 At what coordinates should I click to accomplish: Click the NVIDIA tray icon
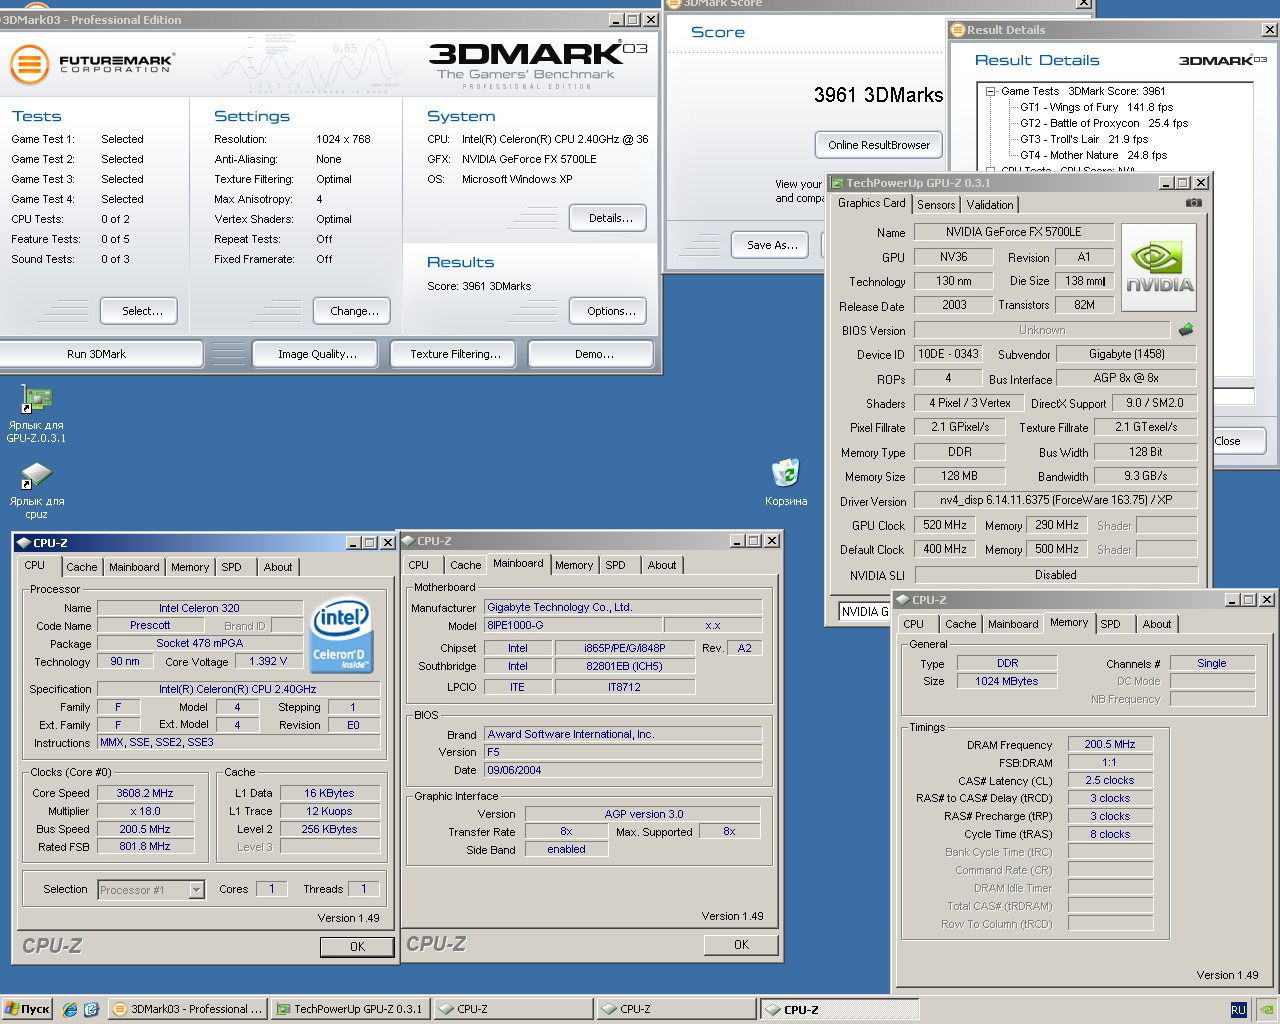1266,1009
